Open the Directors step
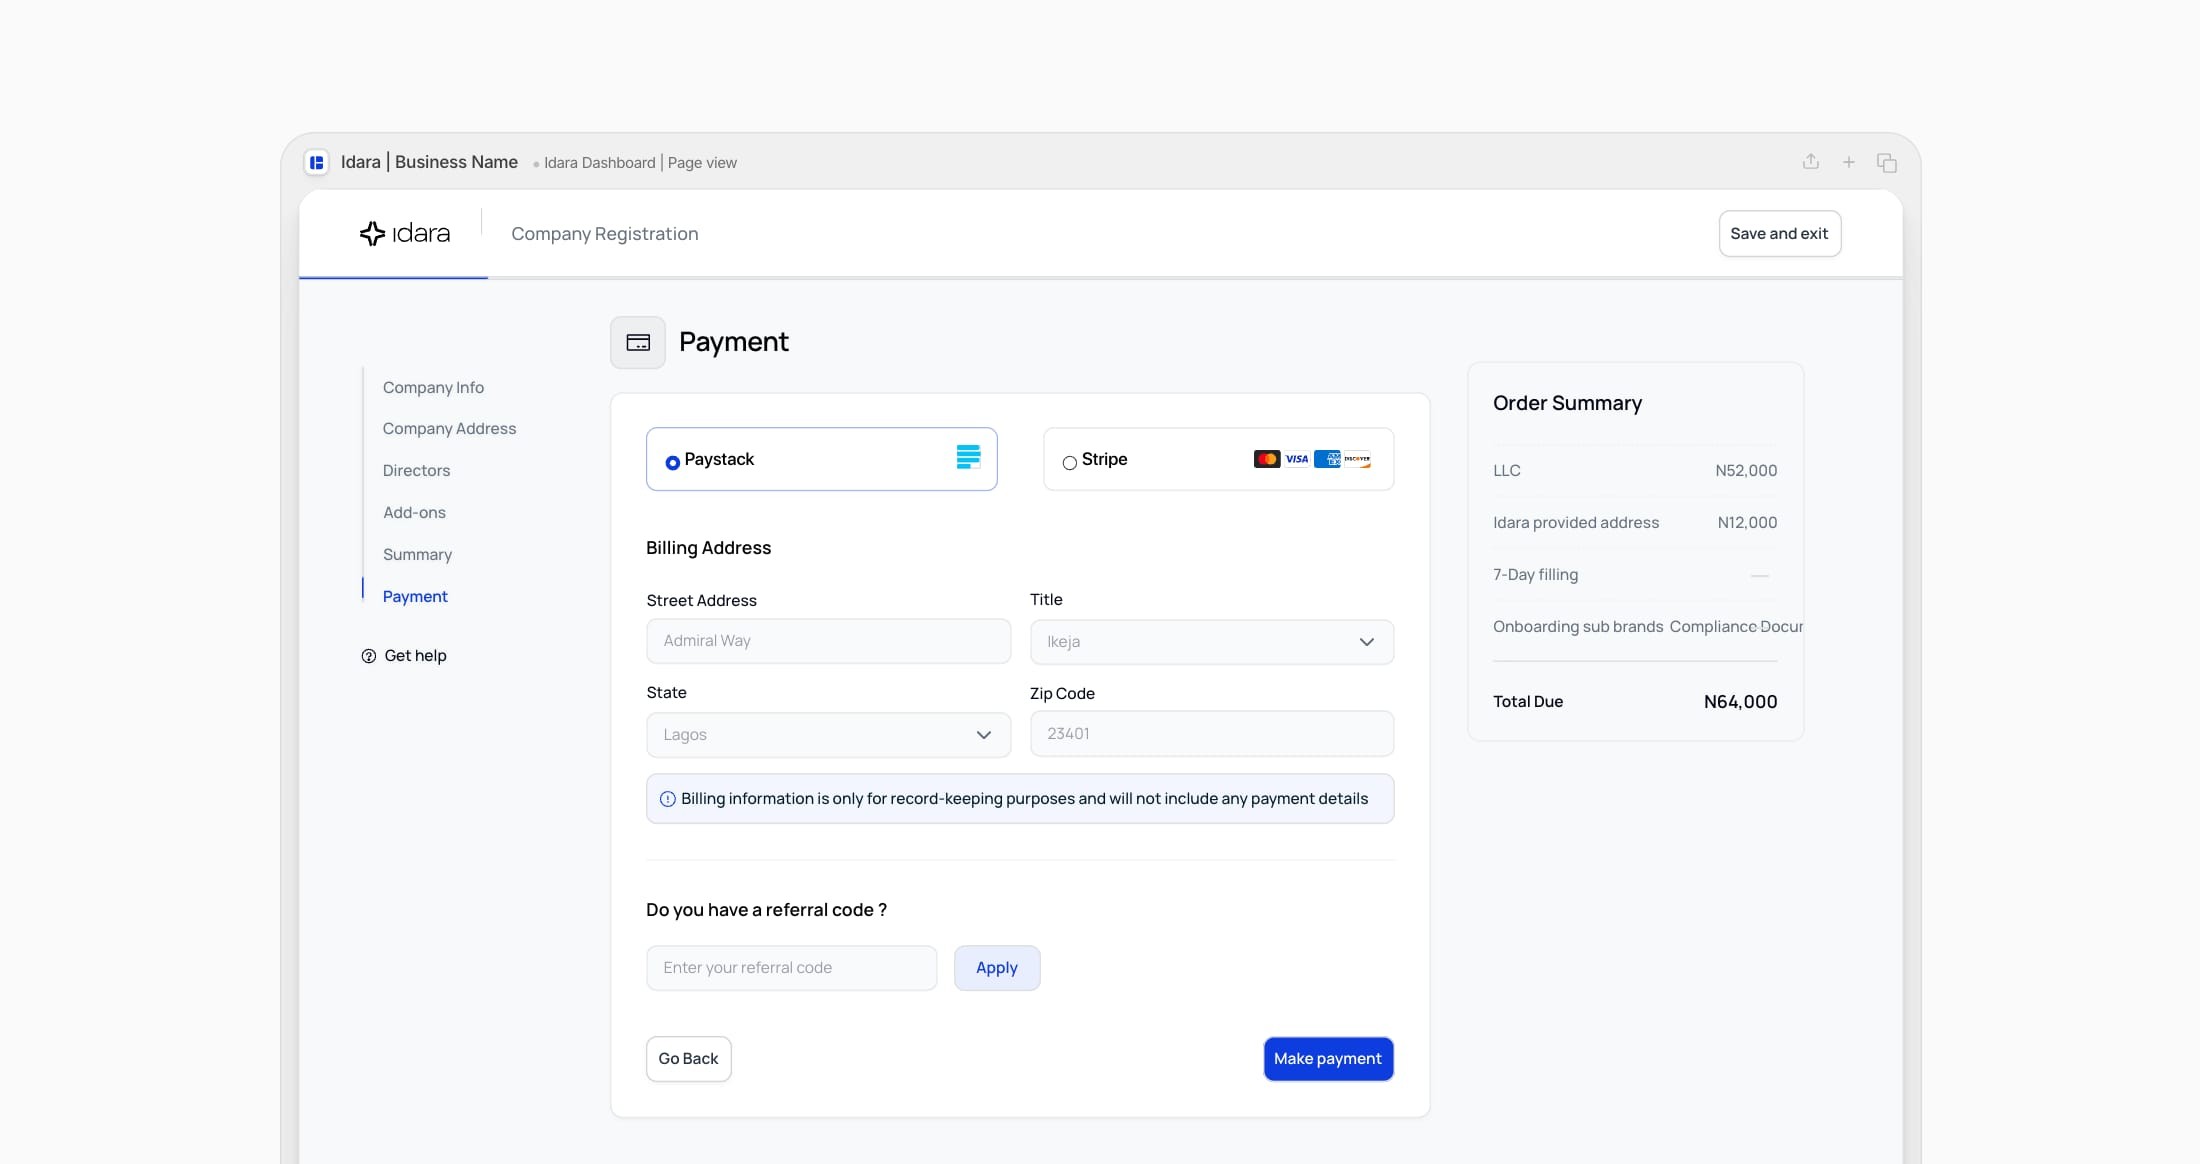Screen dimensions: 2200x1164 click(416, 470)
